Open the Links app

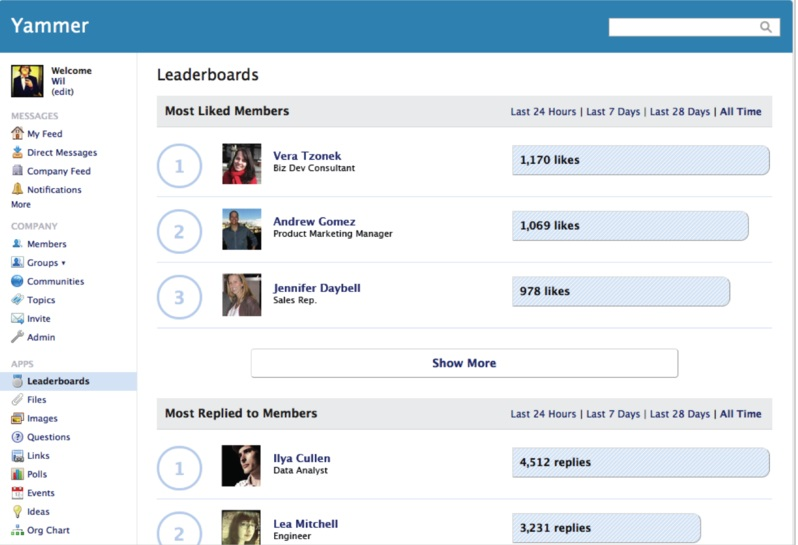pos(38,455)
